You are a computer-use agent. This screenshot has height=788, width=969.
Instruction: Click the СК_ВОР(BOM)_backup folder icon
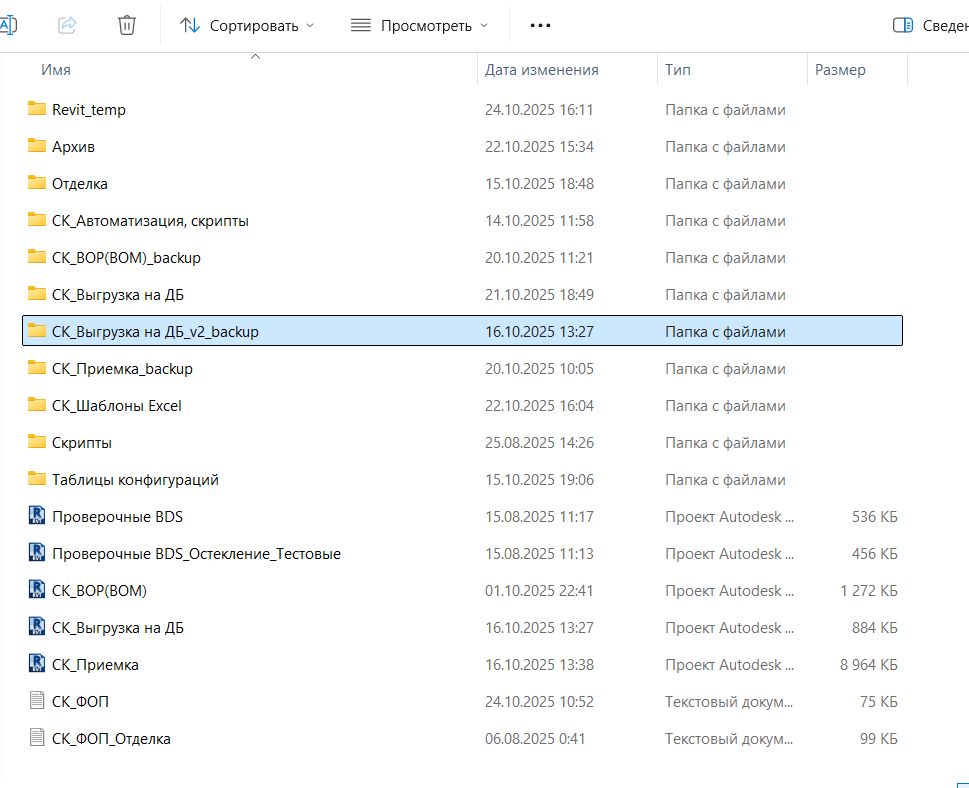[x=37, y=257]
